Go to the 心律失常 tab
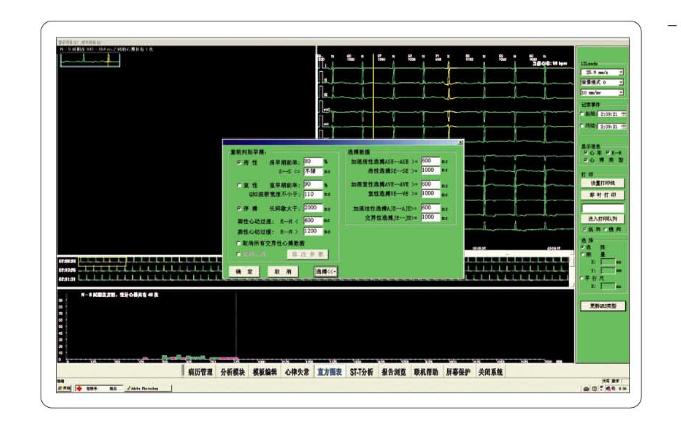Screen dimensions: 681x439 click(x=297, y=372)
